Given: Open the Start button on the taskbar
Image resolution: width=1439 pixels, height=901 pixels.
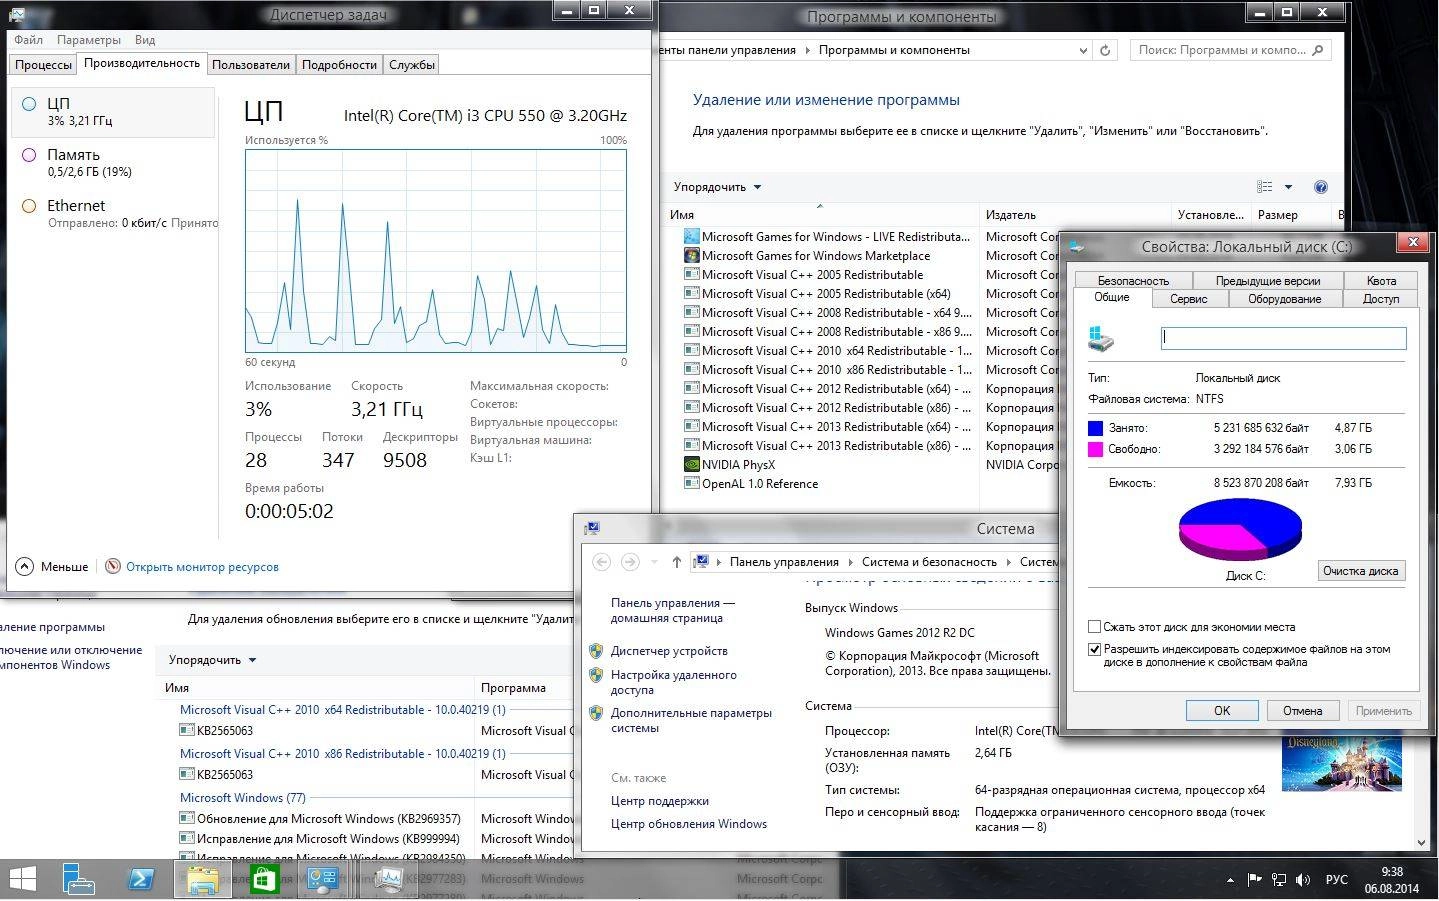Looking at the screenshot, I should [x=22, y=879].
